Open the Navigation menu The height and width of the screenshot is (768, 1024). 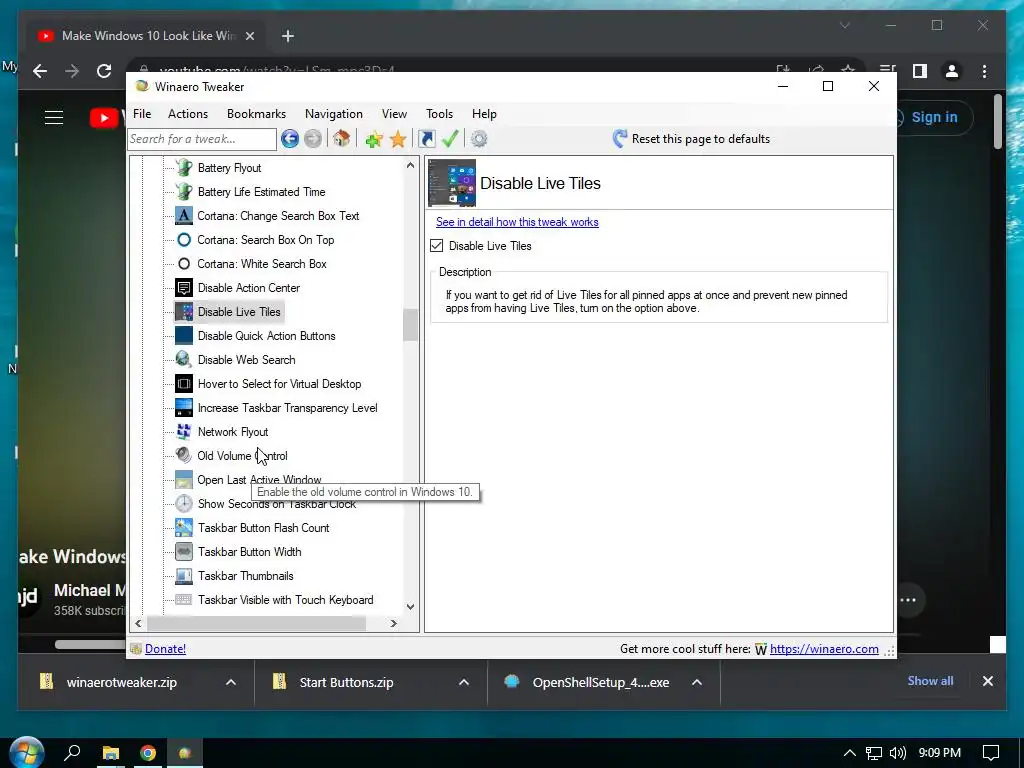point(334,114)
